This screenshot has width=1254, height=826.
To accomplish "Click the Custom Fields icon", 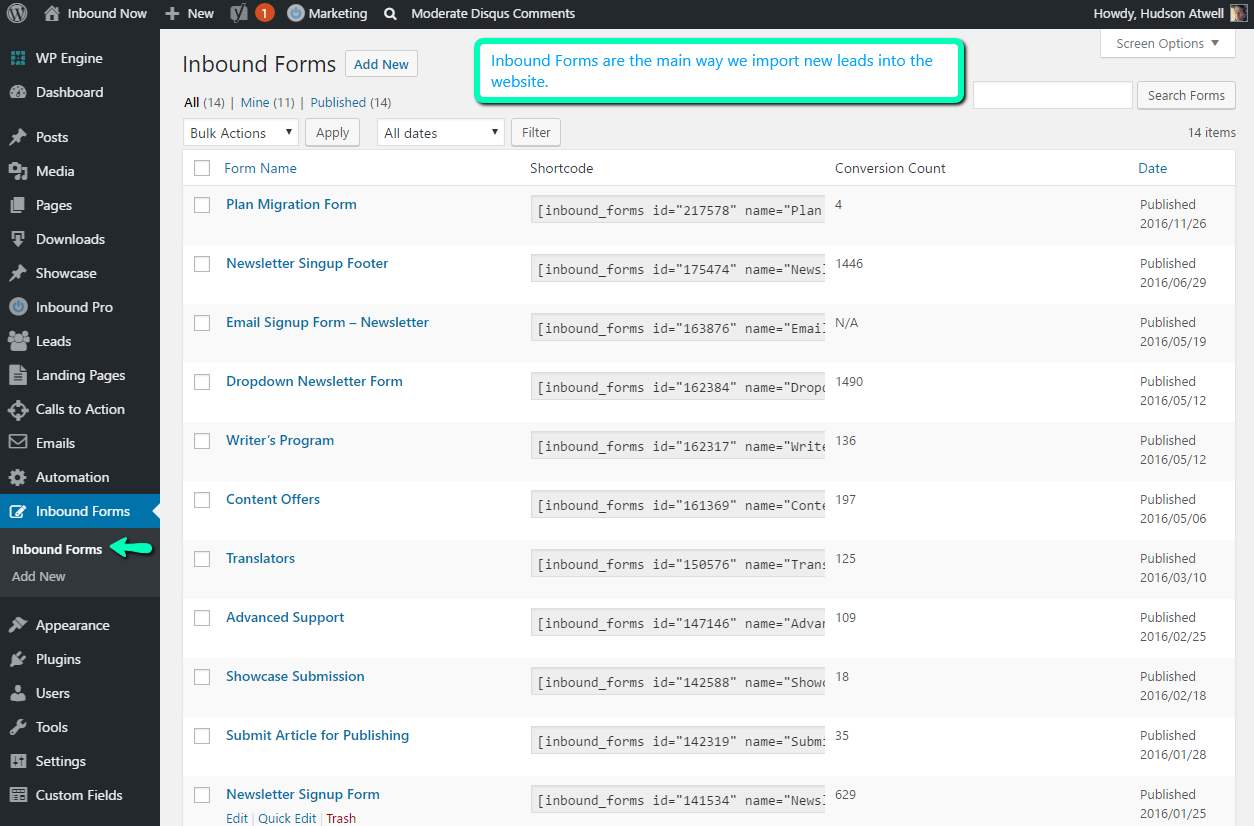I will pos(18,795).
